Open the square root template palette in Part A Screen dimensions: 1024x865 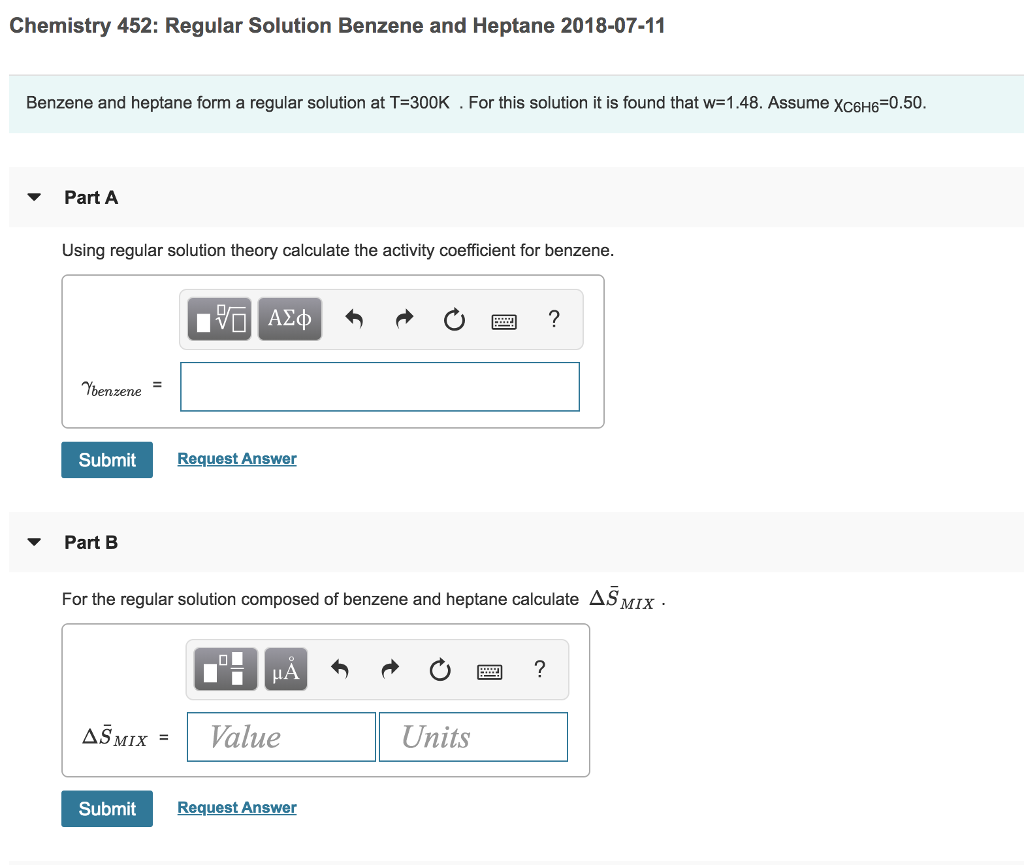[x=218, y=319]
